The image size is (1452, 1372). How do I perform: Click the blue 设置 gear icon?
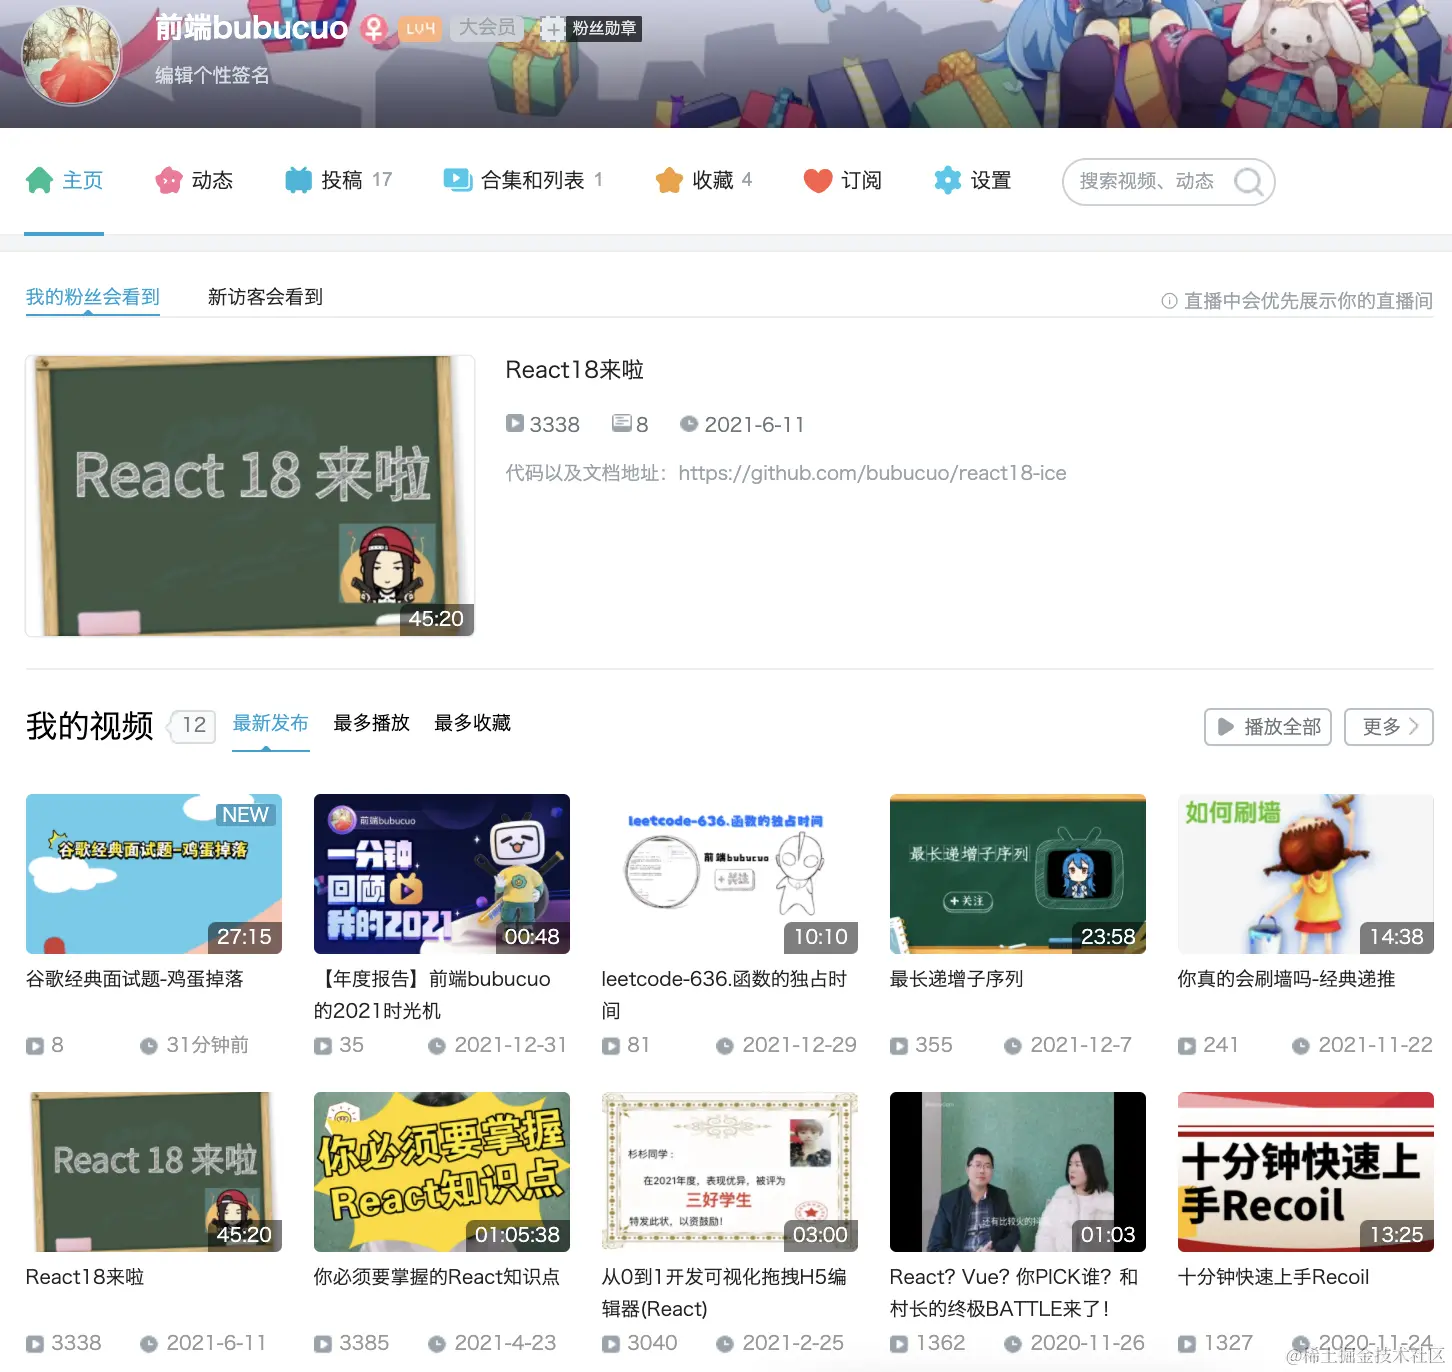coord(947,180)
